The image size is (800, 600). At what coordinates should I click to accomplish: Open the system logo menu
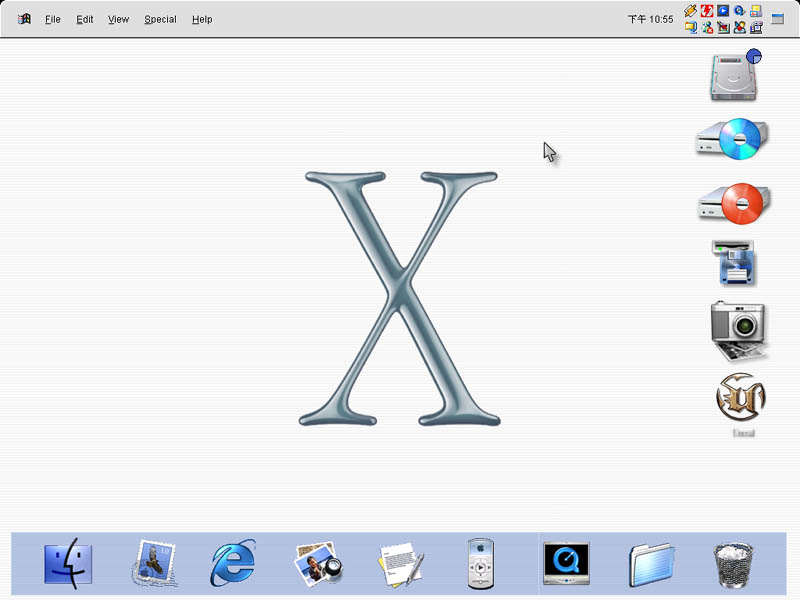point(24,19)
